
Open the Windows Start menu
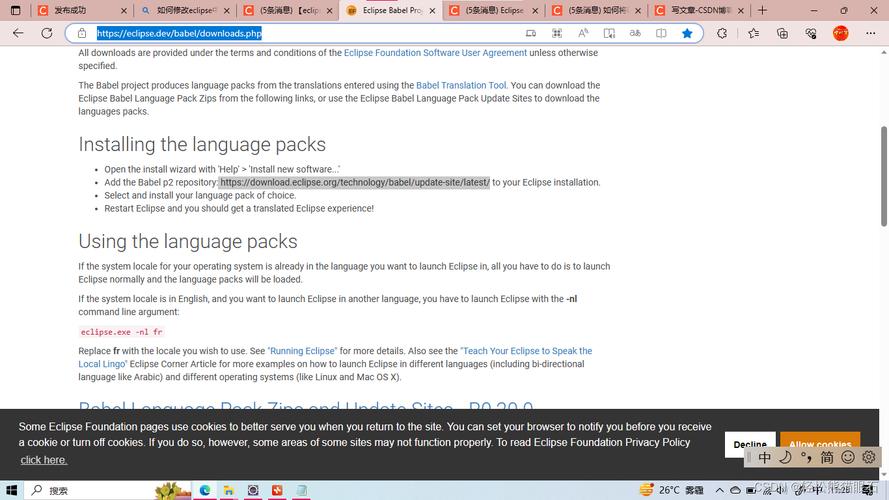pyautogui.click(x=11, y=490)
